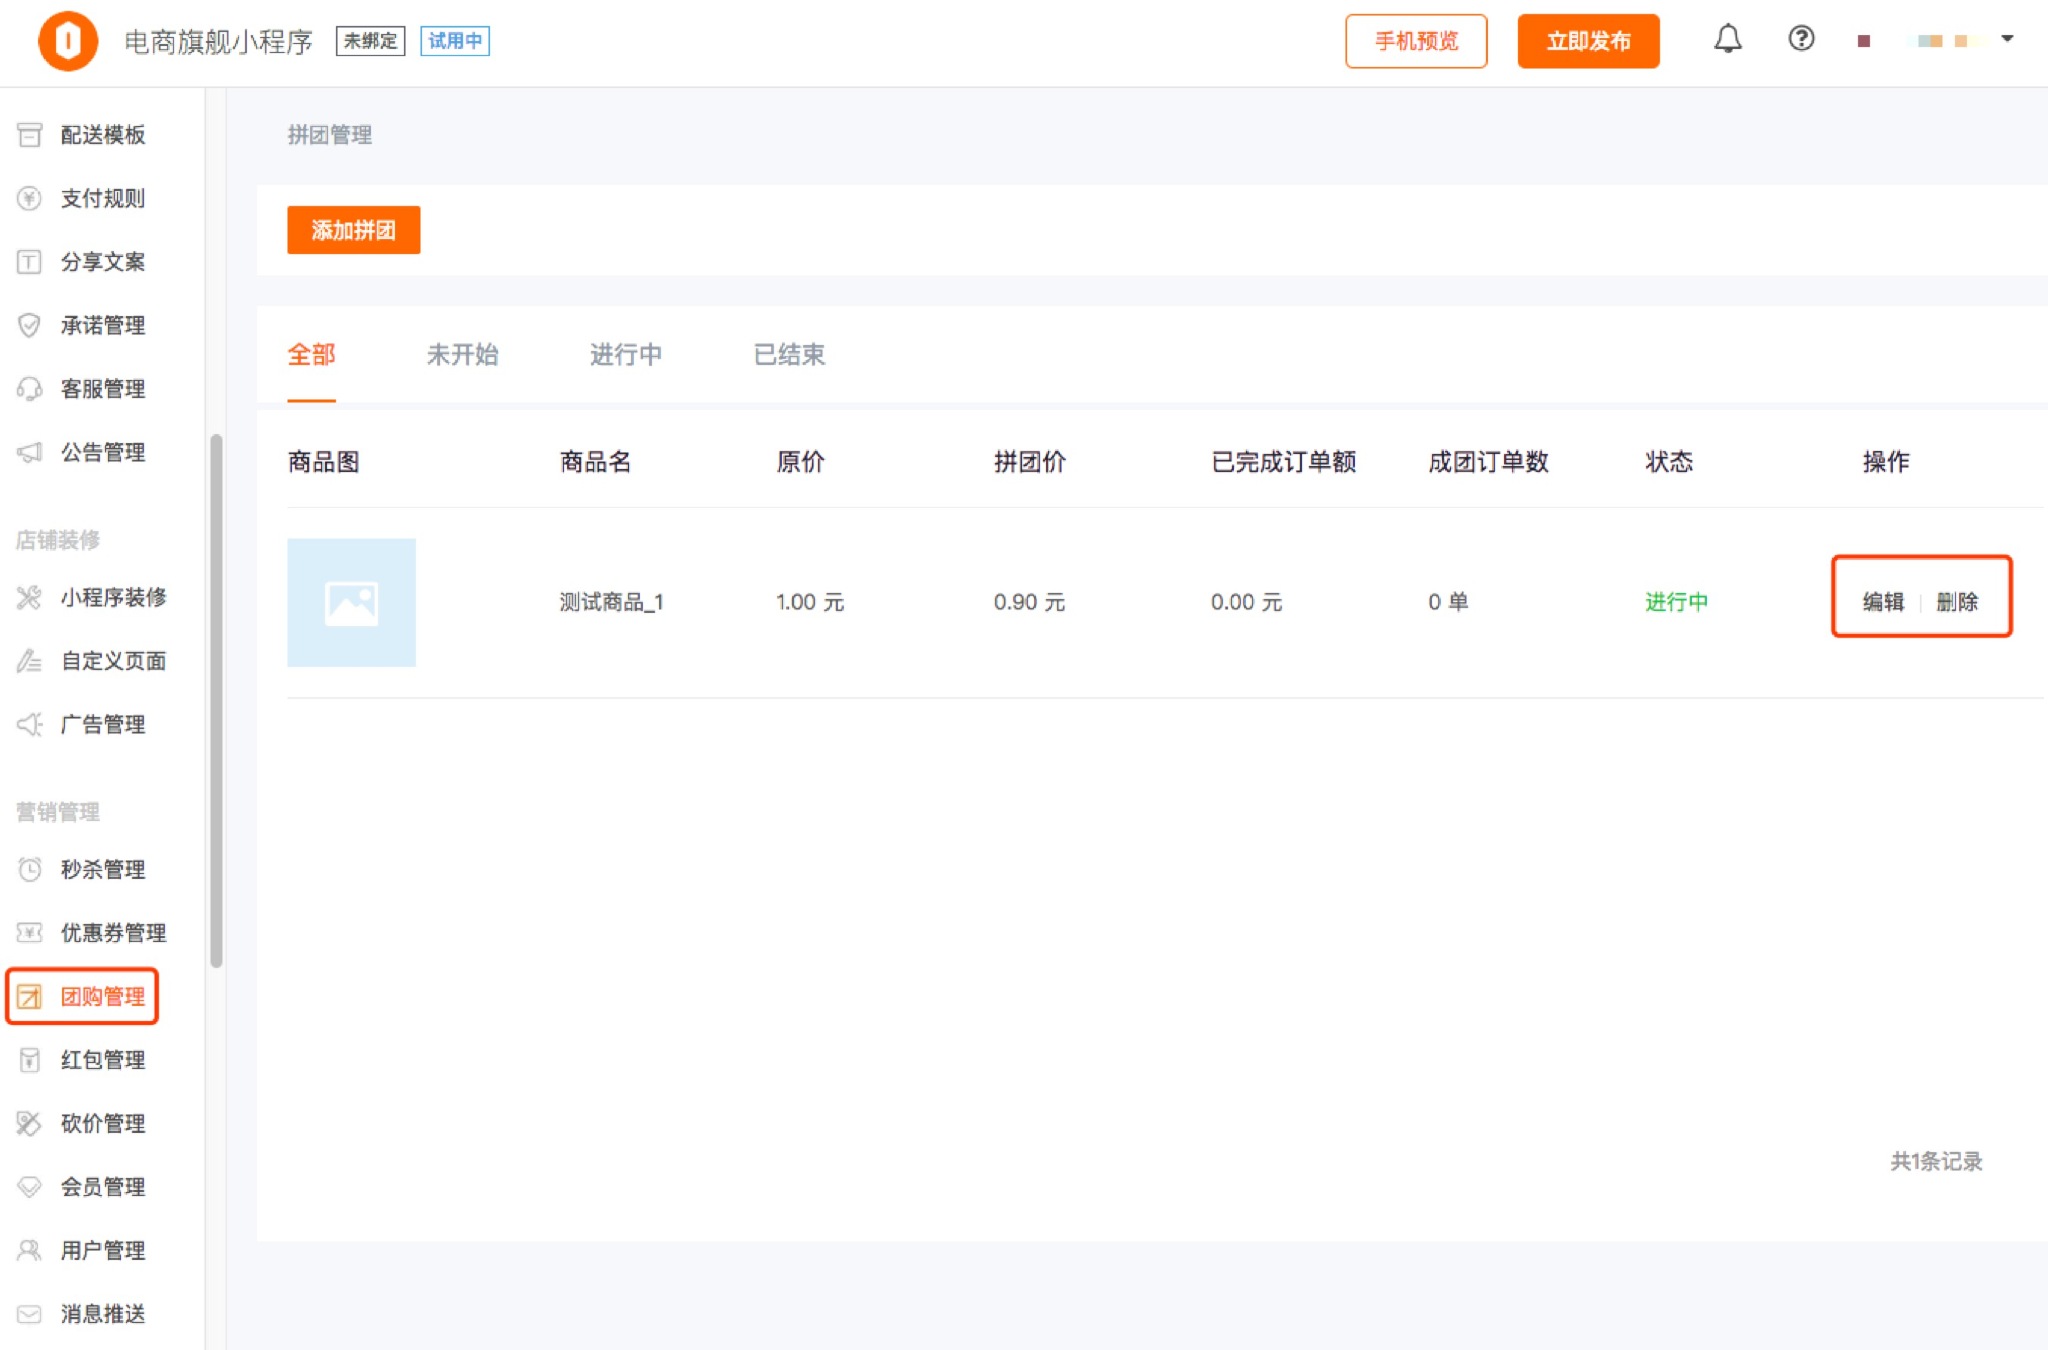
Task: Switch to the 进行中 tab
Action: coord(625,355)
